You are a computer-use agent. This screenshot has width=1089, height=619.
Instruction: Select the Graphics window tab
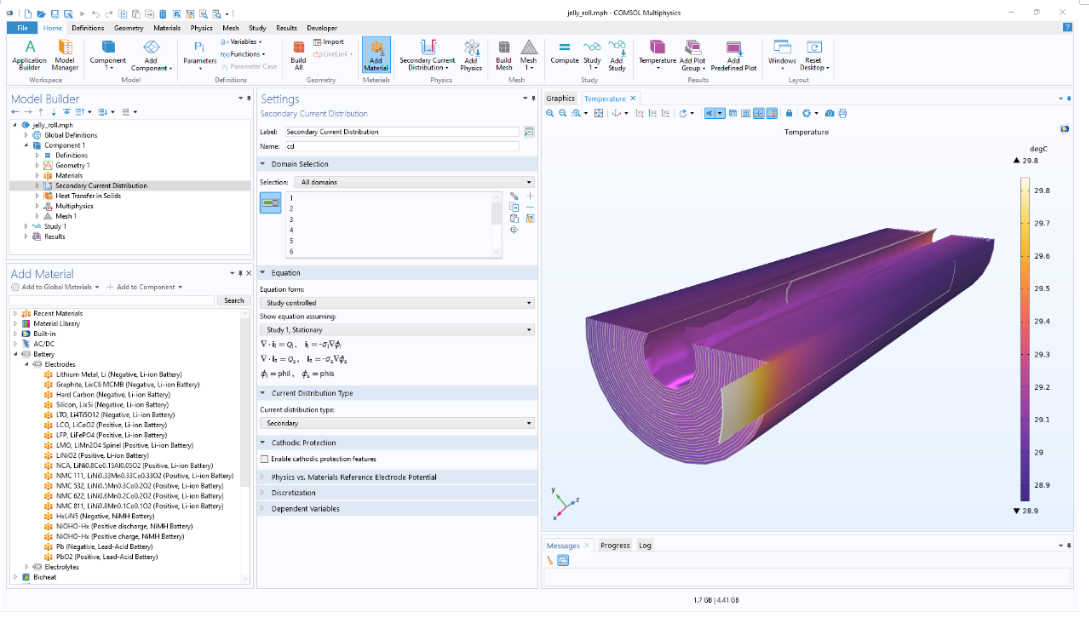[x=560, y=99]
